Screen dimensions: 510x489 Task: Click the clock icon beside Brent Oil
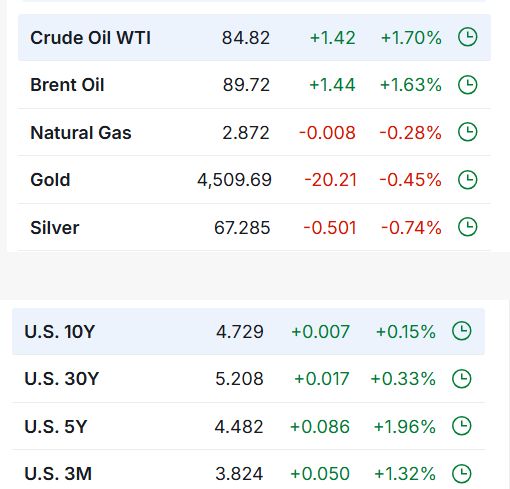467,85
